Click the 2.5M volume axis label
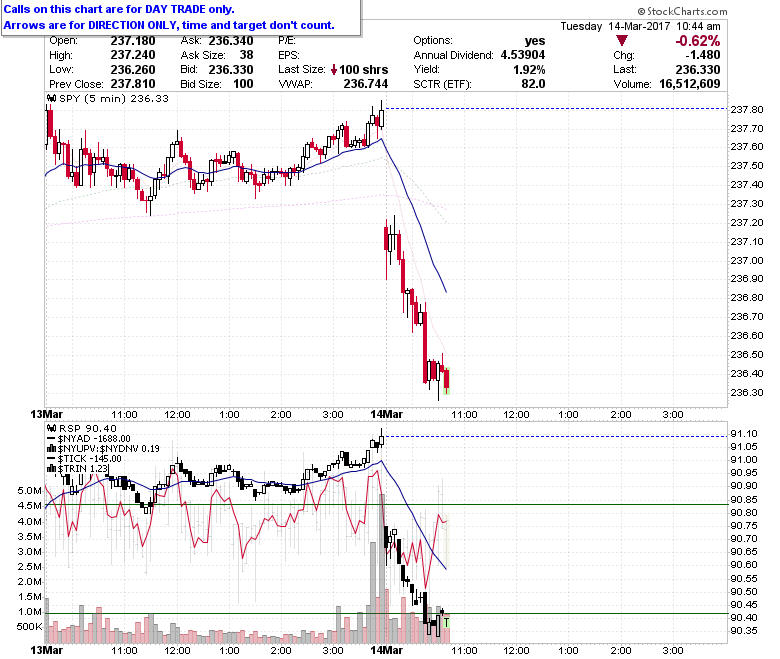Image resolution: width=780 pixels, height=659 pixels. click(29, 566)
